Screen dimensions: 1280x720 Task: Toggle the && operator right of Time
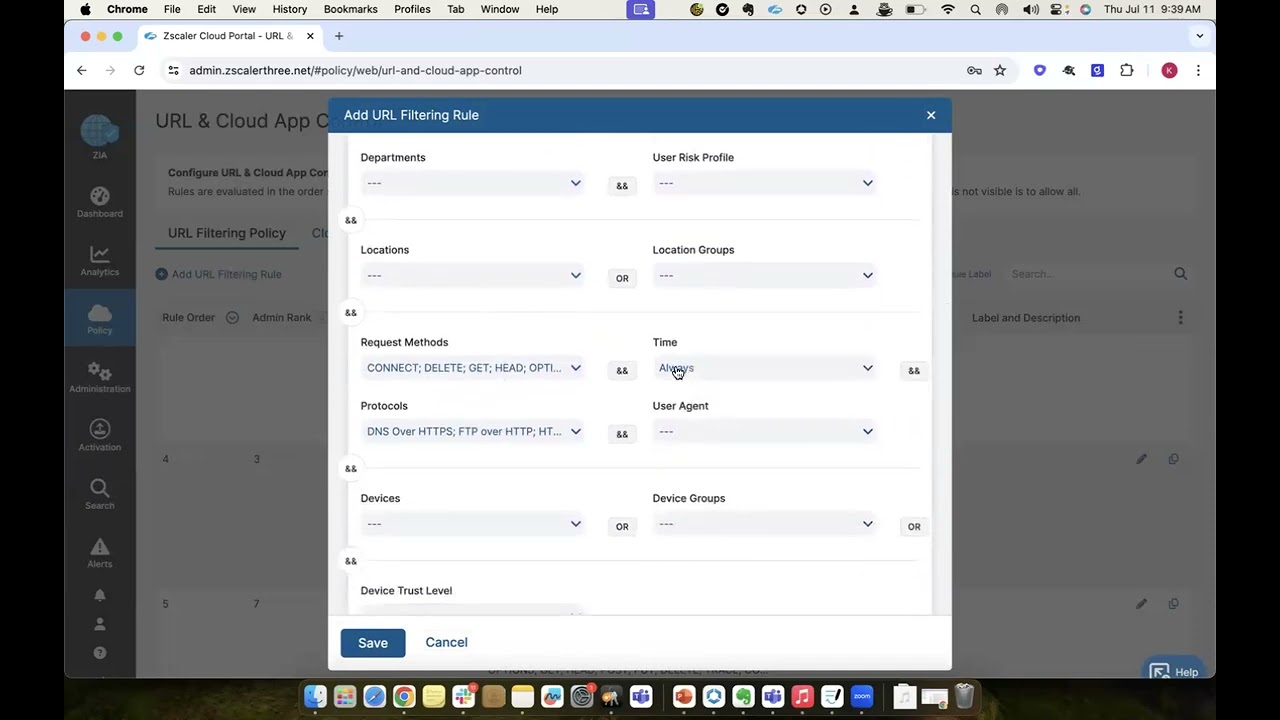[914, 371]
